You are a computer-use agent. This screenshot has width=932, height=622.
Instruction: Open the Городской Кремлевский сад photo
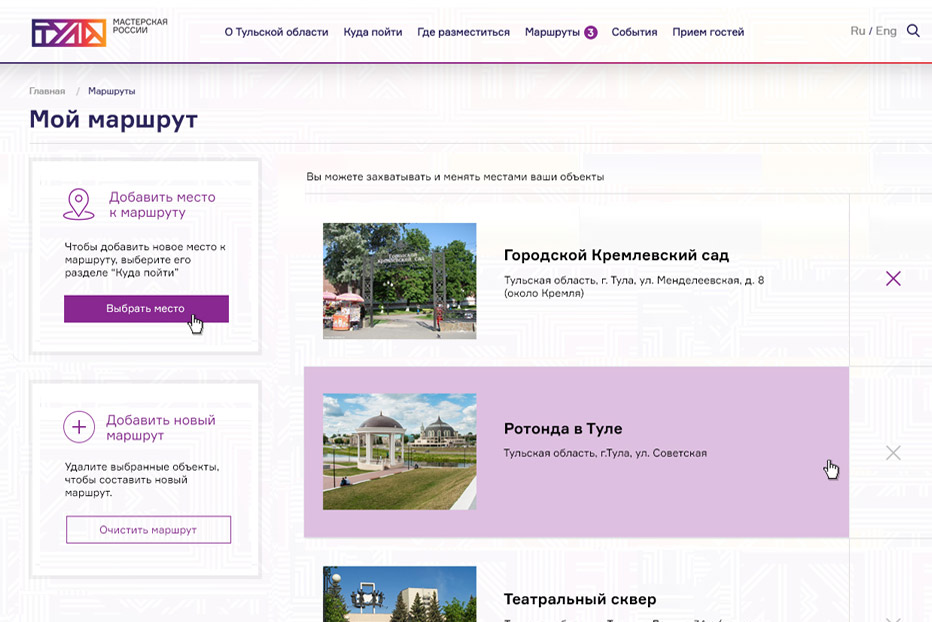coord(399,281)
